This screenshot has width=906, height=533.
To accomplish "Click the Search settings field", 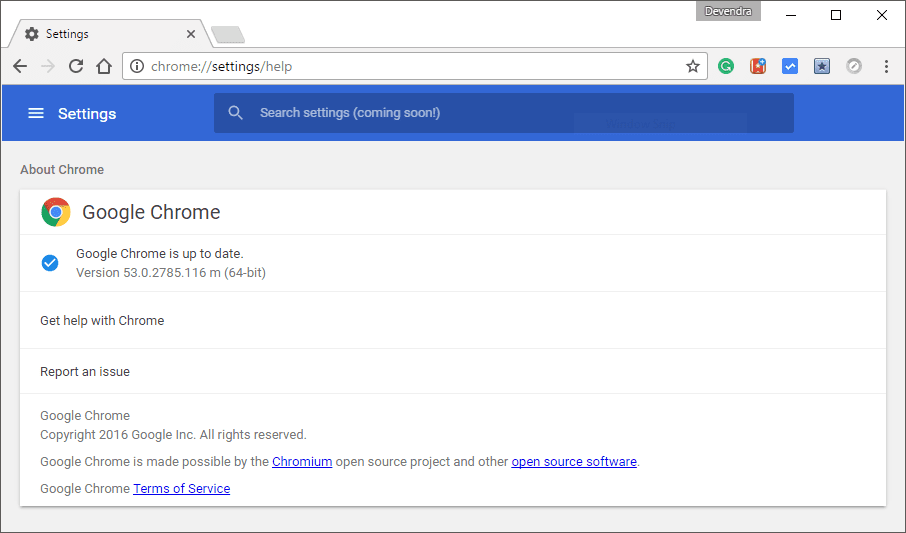I will [x=504, y=113].
